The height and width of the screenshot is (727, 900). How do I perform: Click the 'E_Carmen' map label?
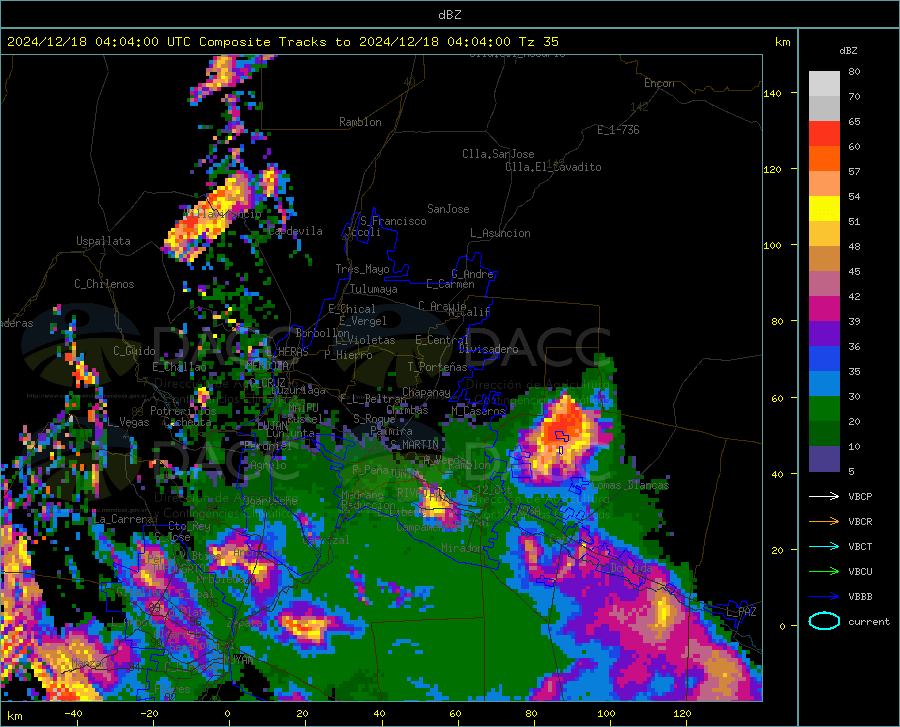click(x=451, y=284)
